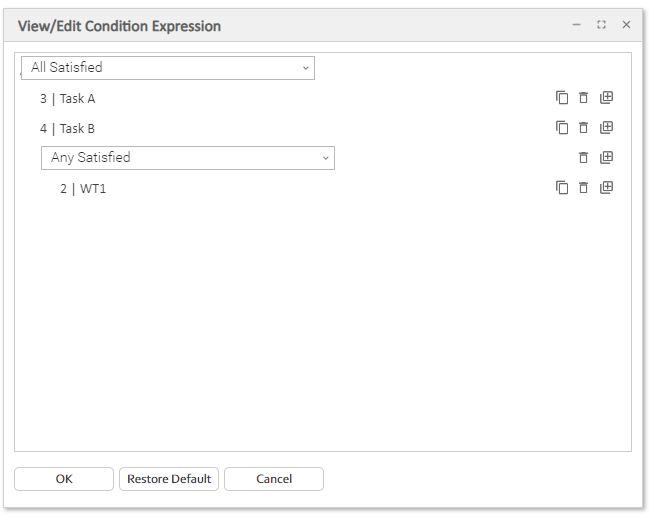The width and height of the screenshot is (649, 516).
Task: Open the All Satisfied dropdown
Action: [168, 68]
